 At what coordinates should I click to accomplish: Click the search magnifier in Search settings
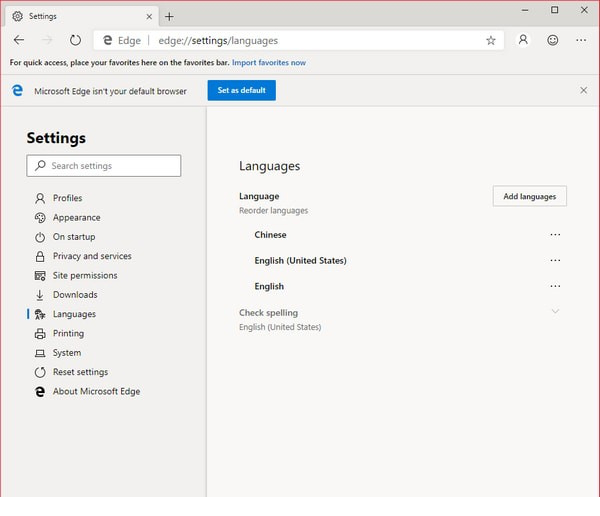point(40,165)
